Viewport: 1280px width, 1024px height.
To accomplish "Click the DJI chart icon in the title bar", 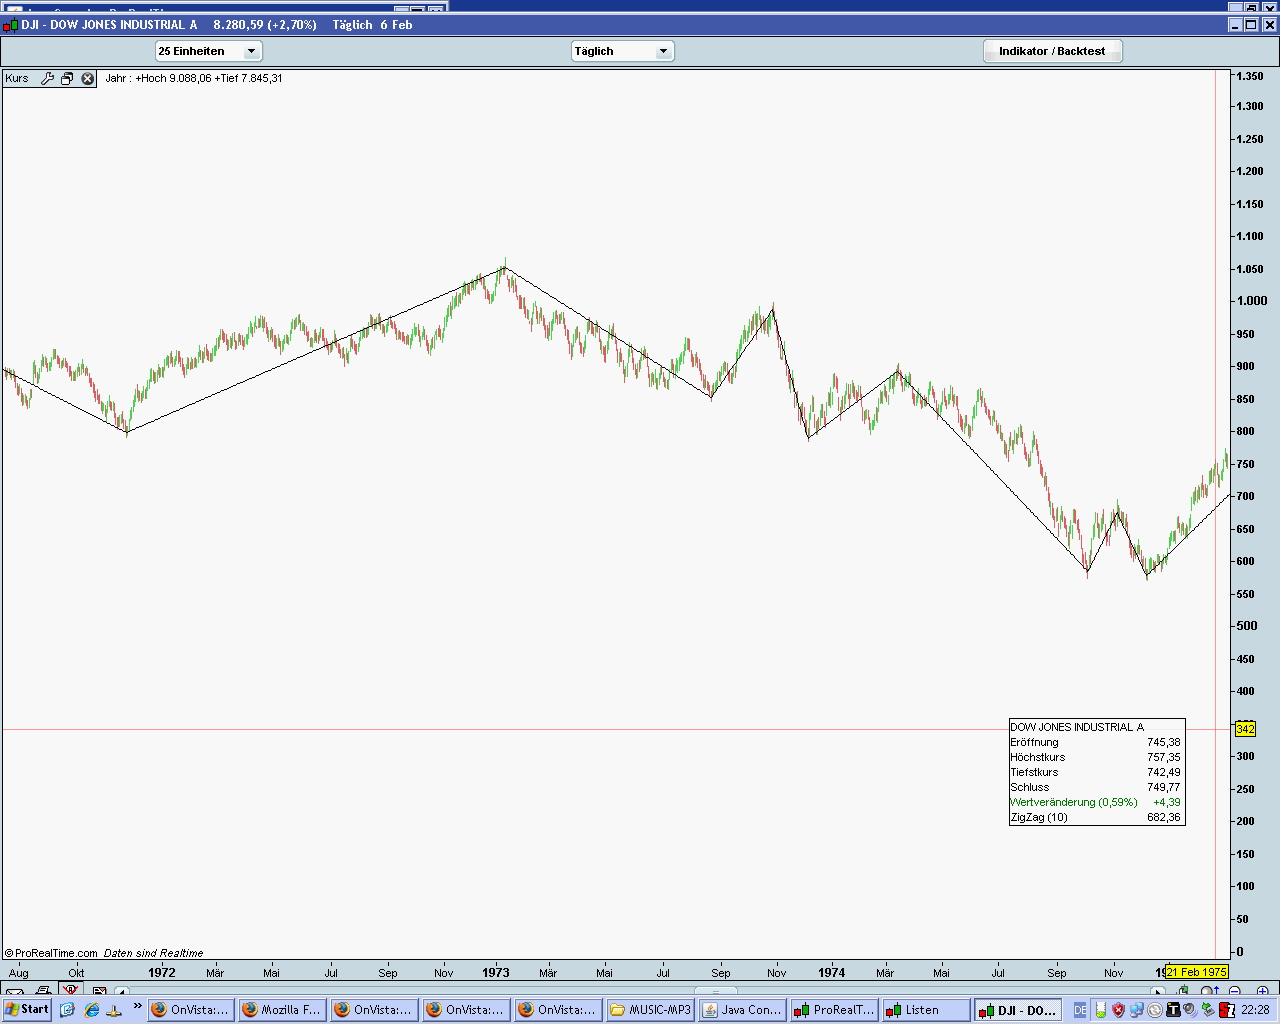I will pos(8,24).
